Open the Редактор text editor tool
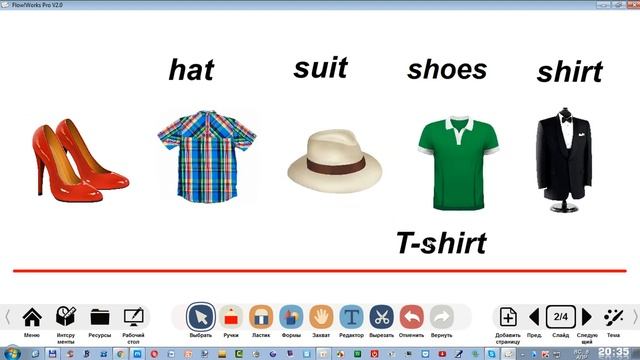This screenshot has width=640, height=360. coord(351,317)
